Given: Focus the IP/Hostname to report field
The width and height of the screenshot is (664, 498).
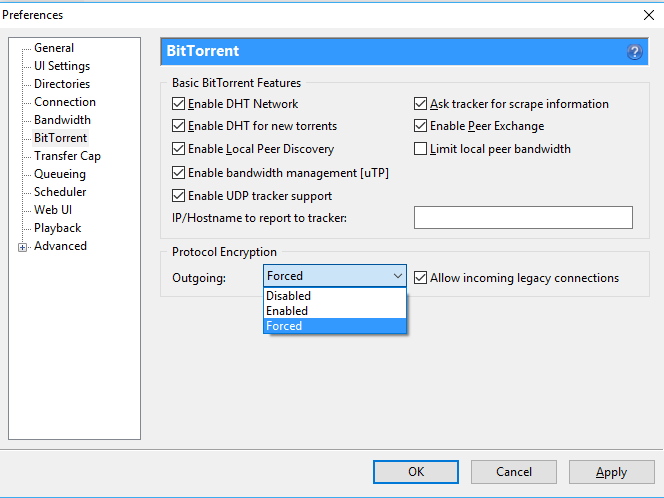Looking at the screenshot, I should pyautogui.click(x=523, y=218).
